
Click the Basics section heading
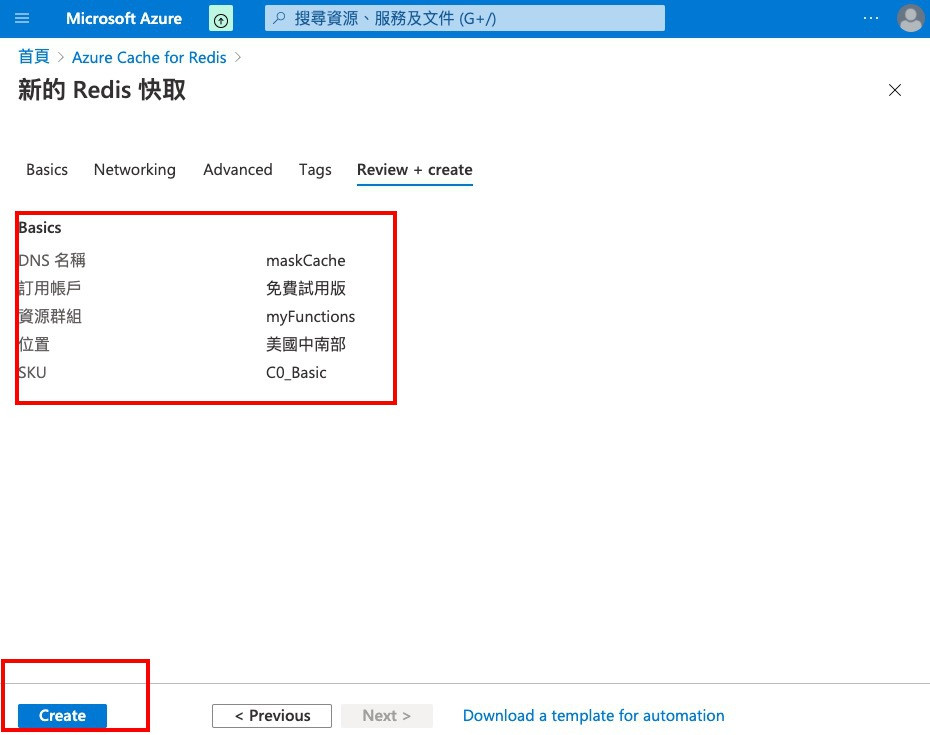coord(40,228)
